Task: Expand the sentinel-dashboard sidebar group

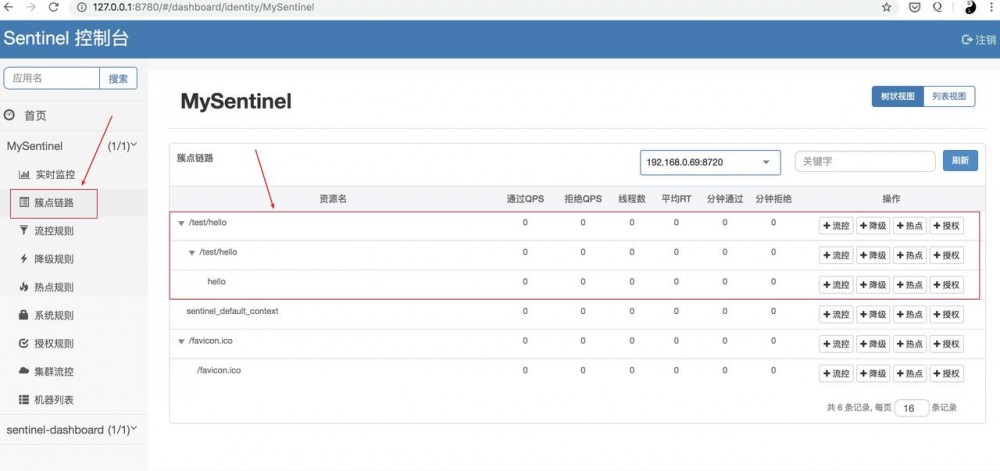Action: click(x=72, y=430)
